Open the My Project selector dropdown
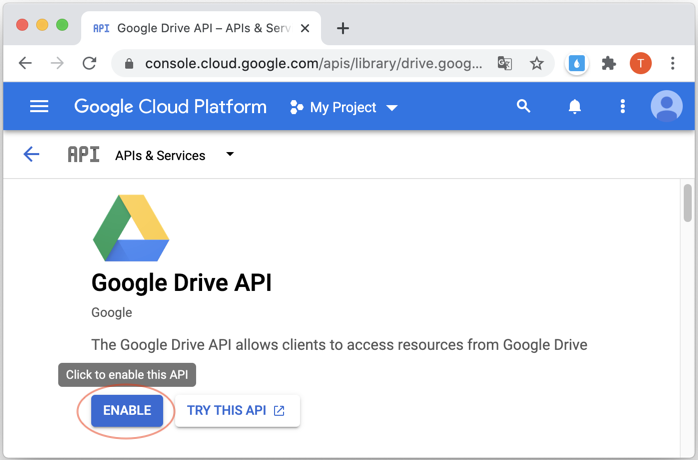The width and height of the screenshot is (698, 460). (x=343, y=107)
